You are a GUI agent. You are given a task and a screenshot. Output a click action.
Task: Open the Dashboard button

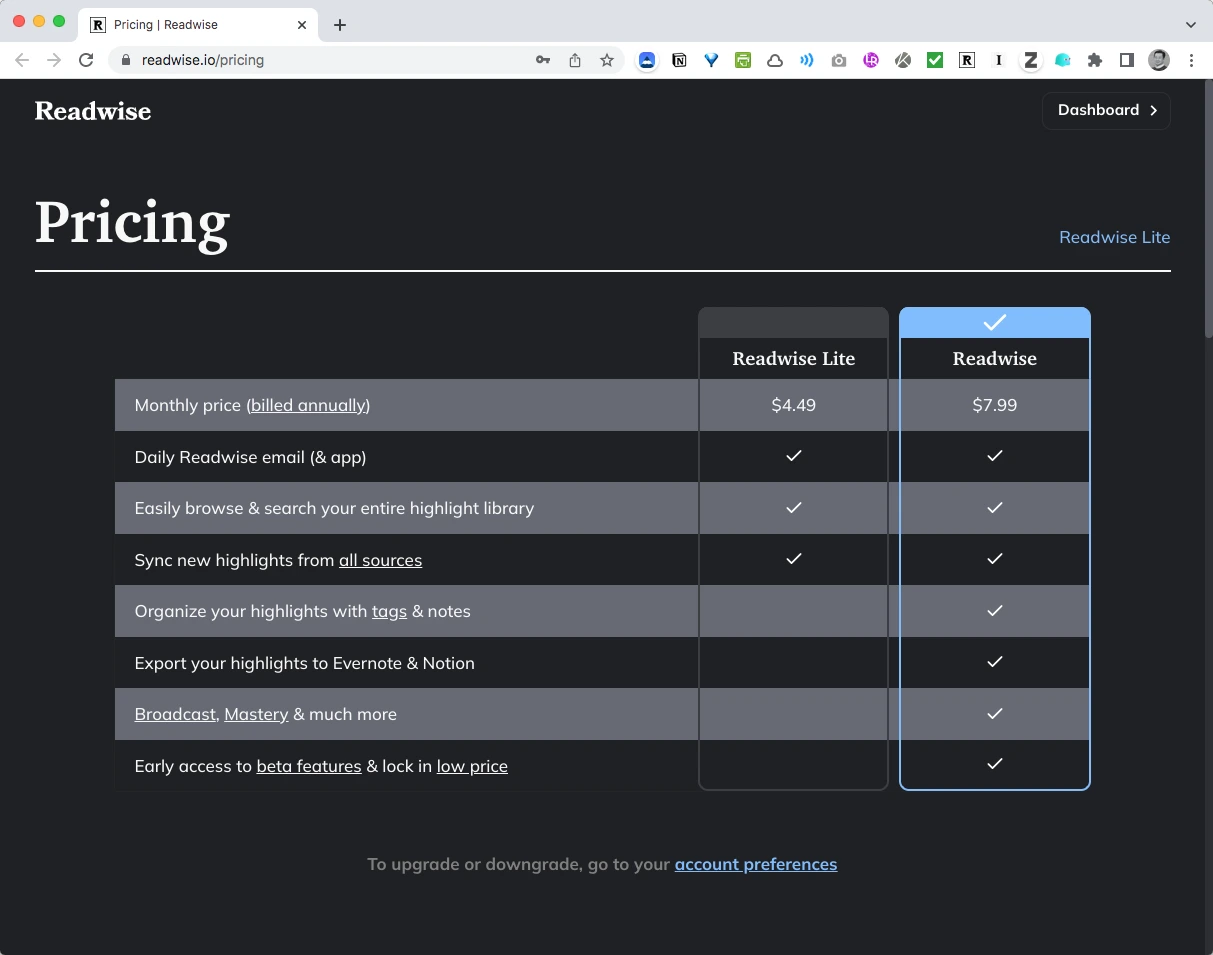click(x=1106, y=110)
